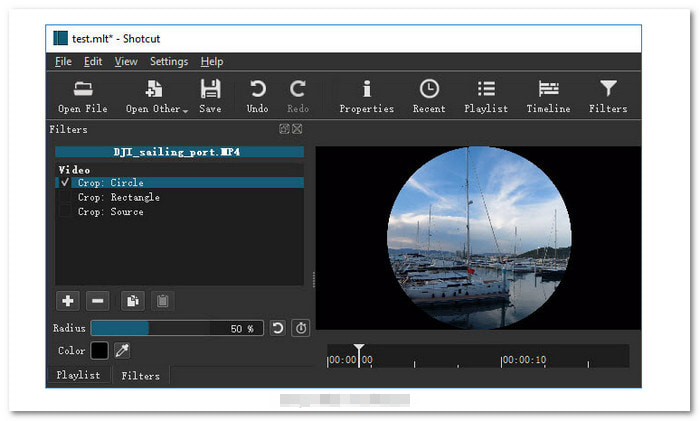Undo the last action

258,96
